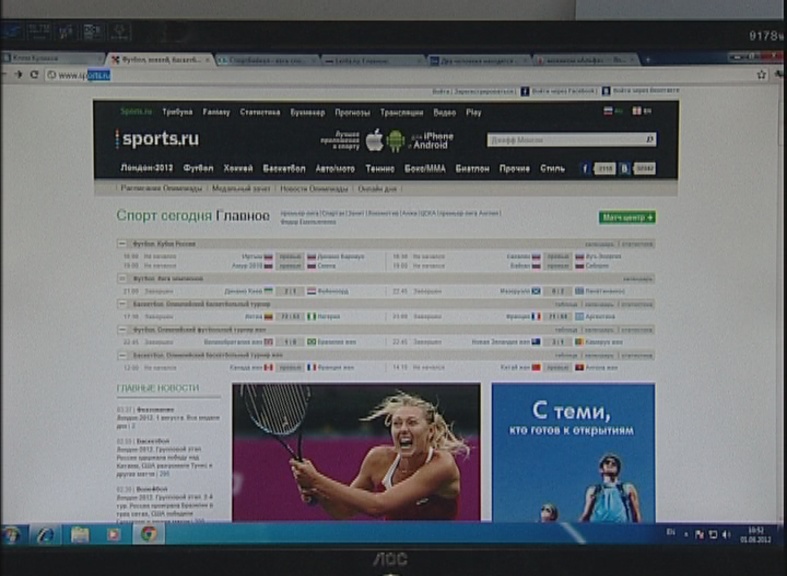Image resolution: width=787 pixels, height=576 pixels.
Task: Open Статистика in the top menu
Action: pyautogui.click(x=260, y=112)
